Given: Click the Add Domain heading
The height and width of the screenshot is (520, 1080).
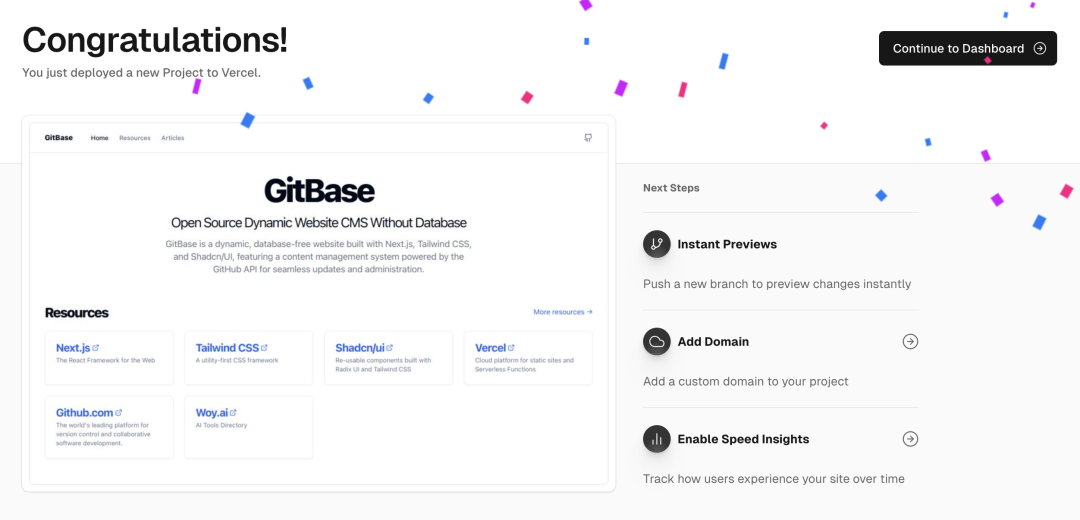Looking at the screenshot, I should pyautogui.click(x=713, y=342).
